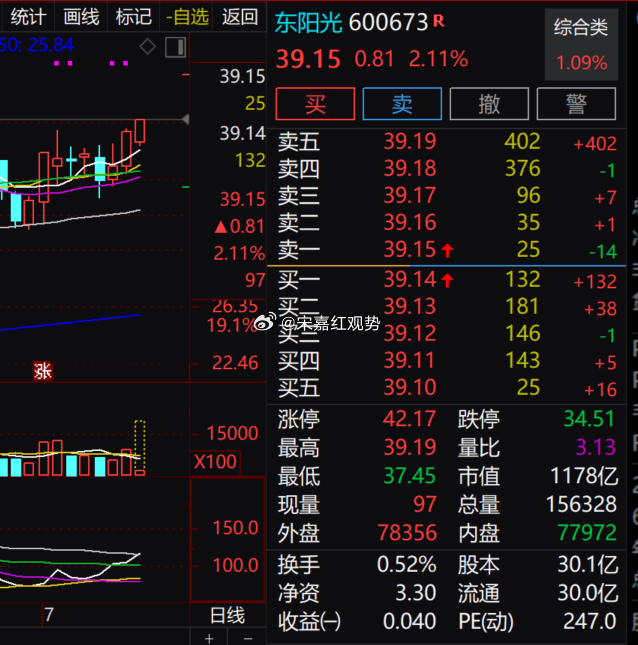Select 买五 price 39.10
Image resolution: width=638 pixels, height=645 pixels.
point(410,387)
